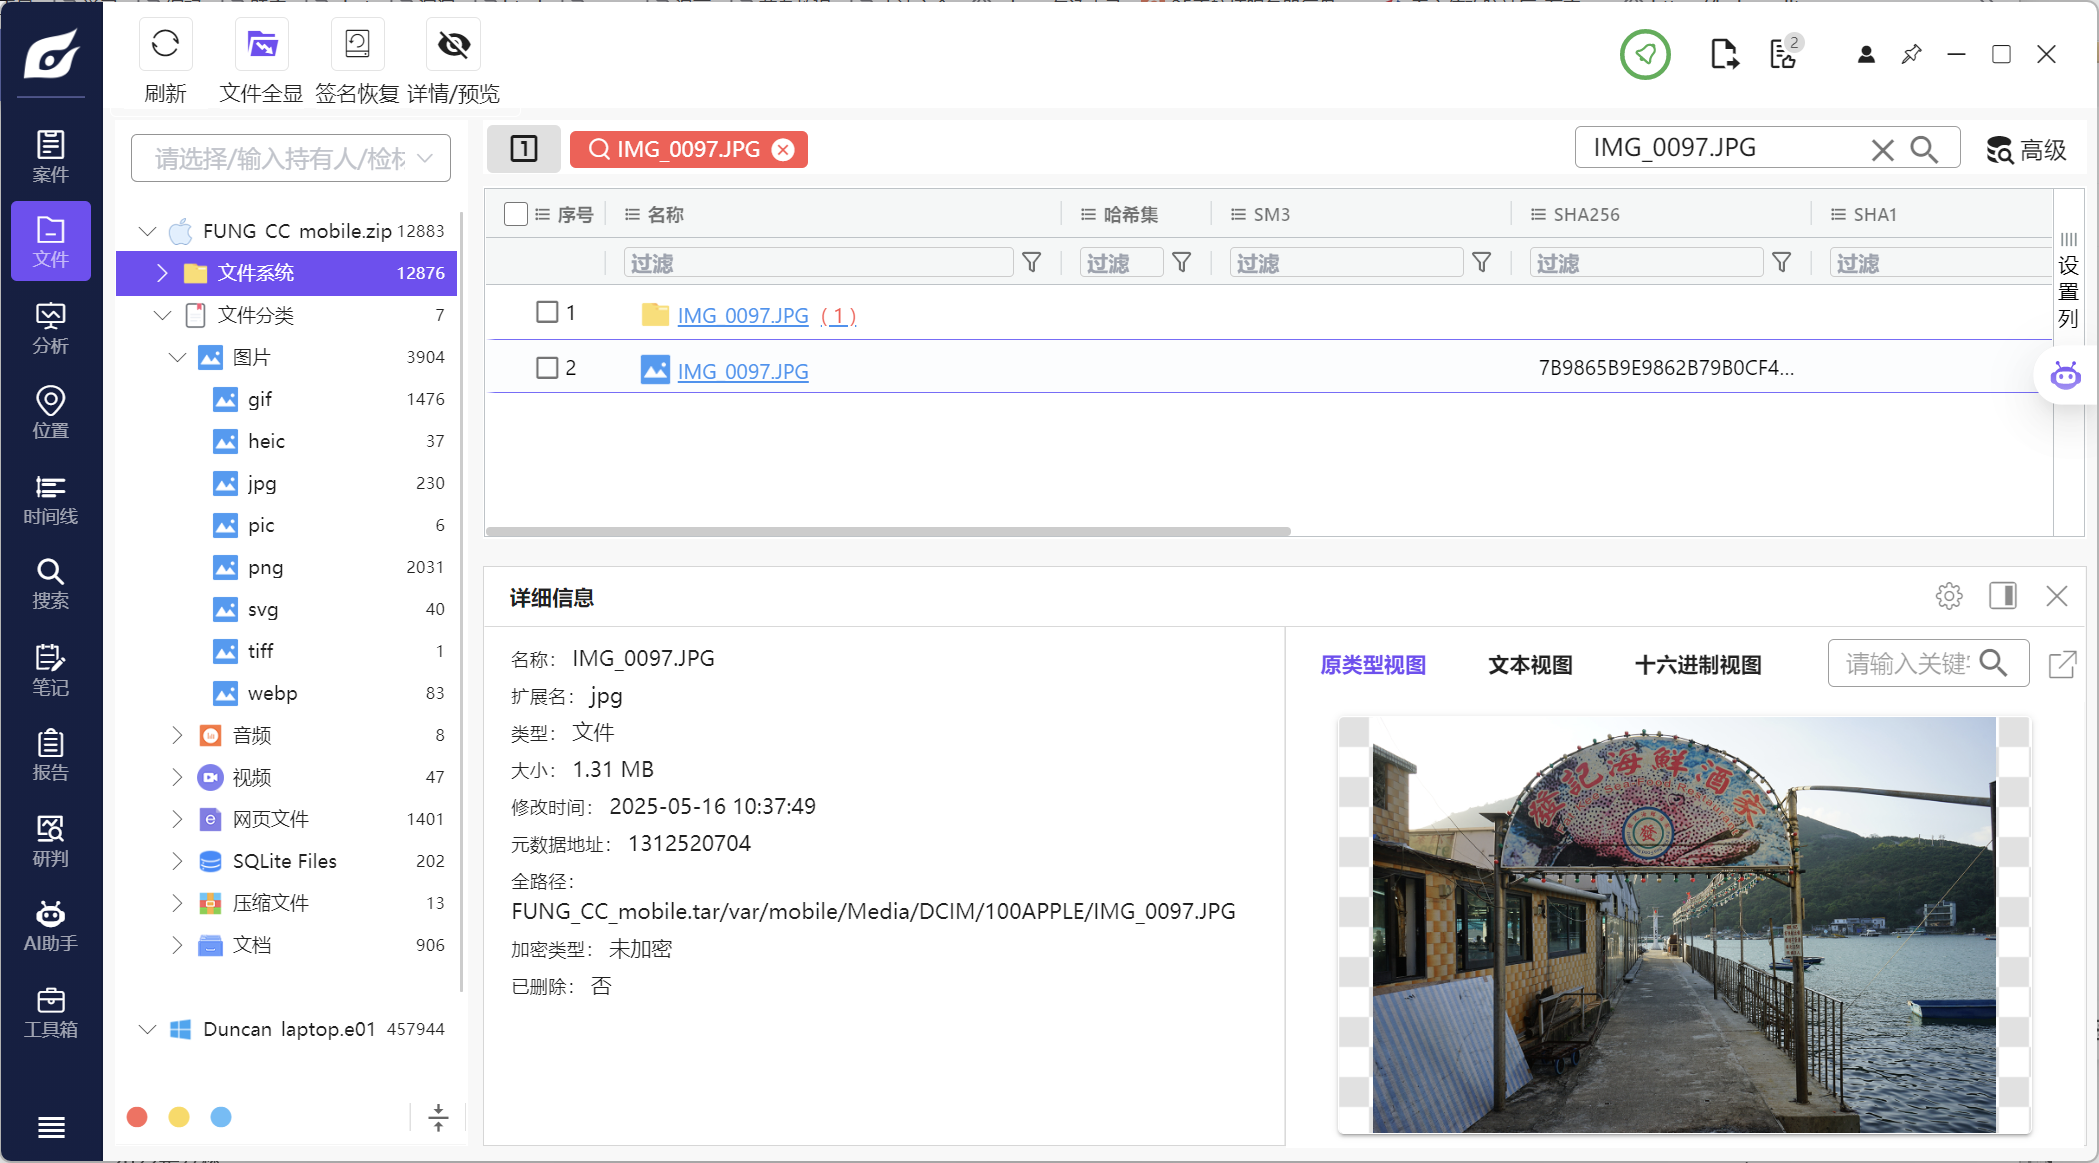The height and width of the screenshot is (1163, 2099).
Task: Toggle the details/preview eye icon
Action: pos(453,45)
